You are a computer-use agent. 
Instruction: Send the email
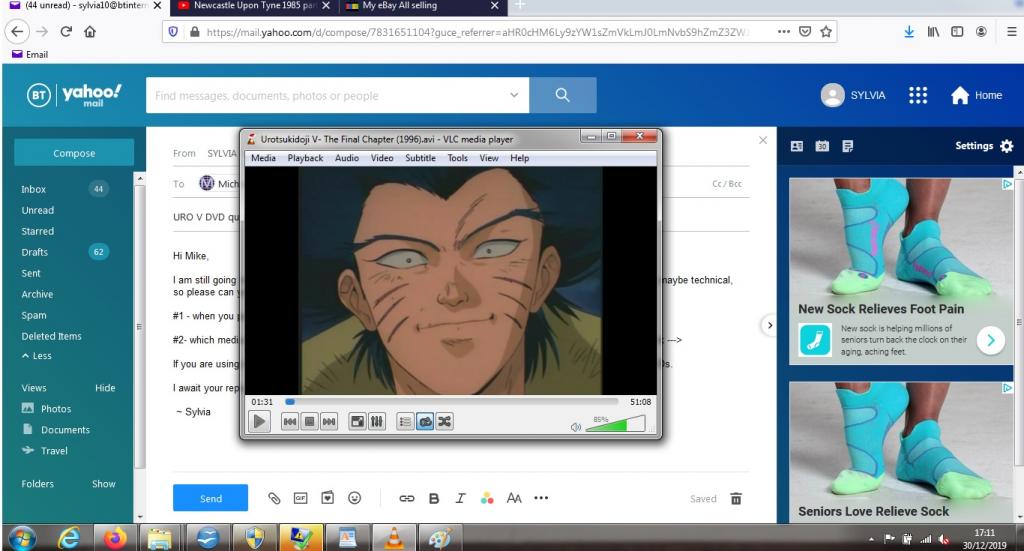[210, 498]
